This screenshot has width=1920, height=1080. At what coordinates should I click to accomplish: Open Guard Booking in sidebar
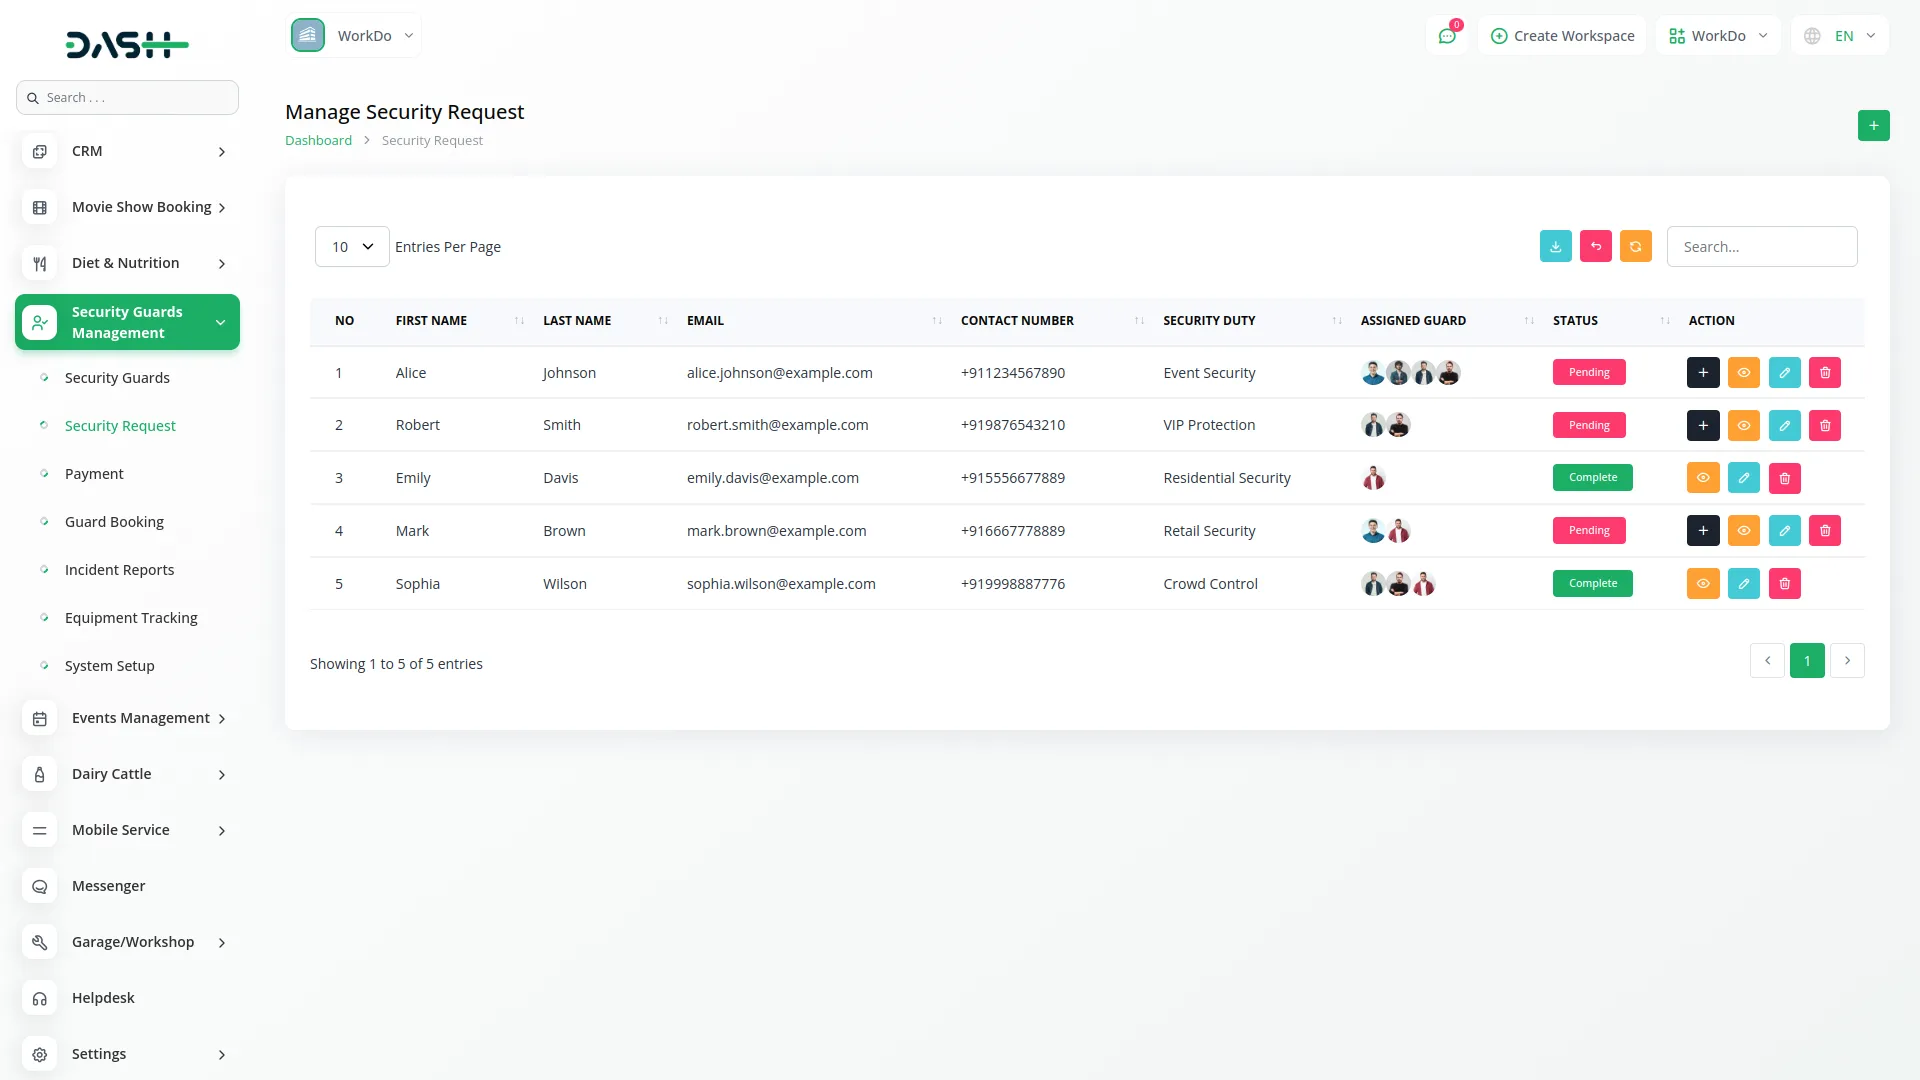coord(114,522)
